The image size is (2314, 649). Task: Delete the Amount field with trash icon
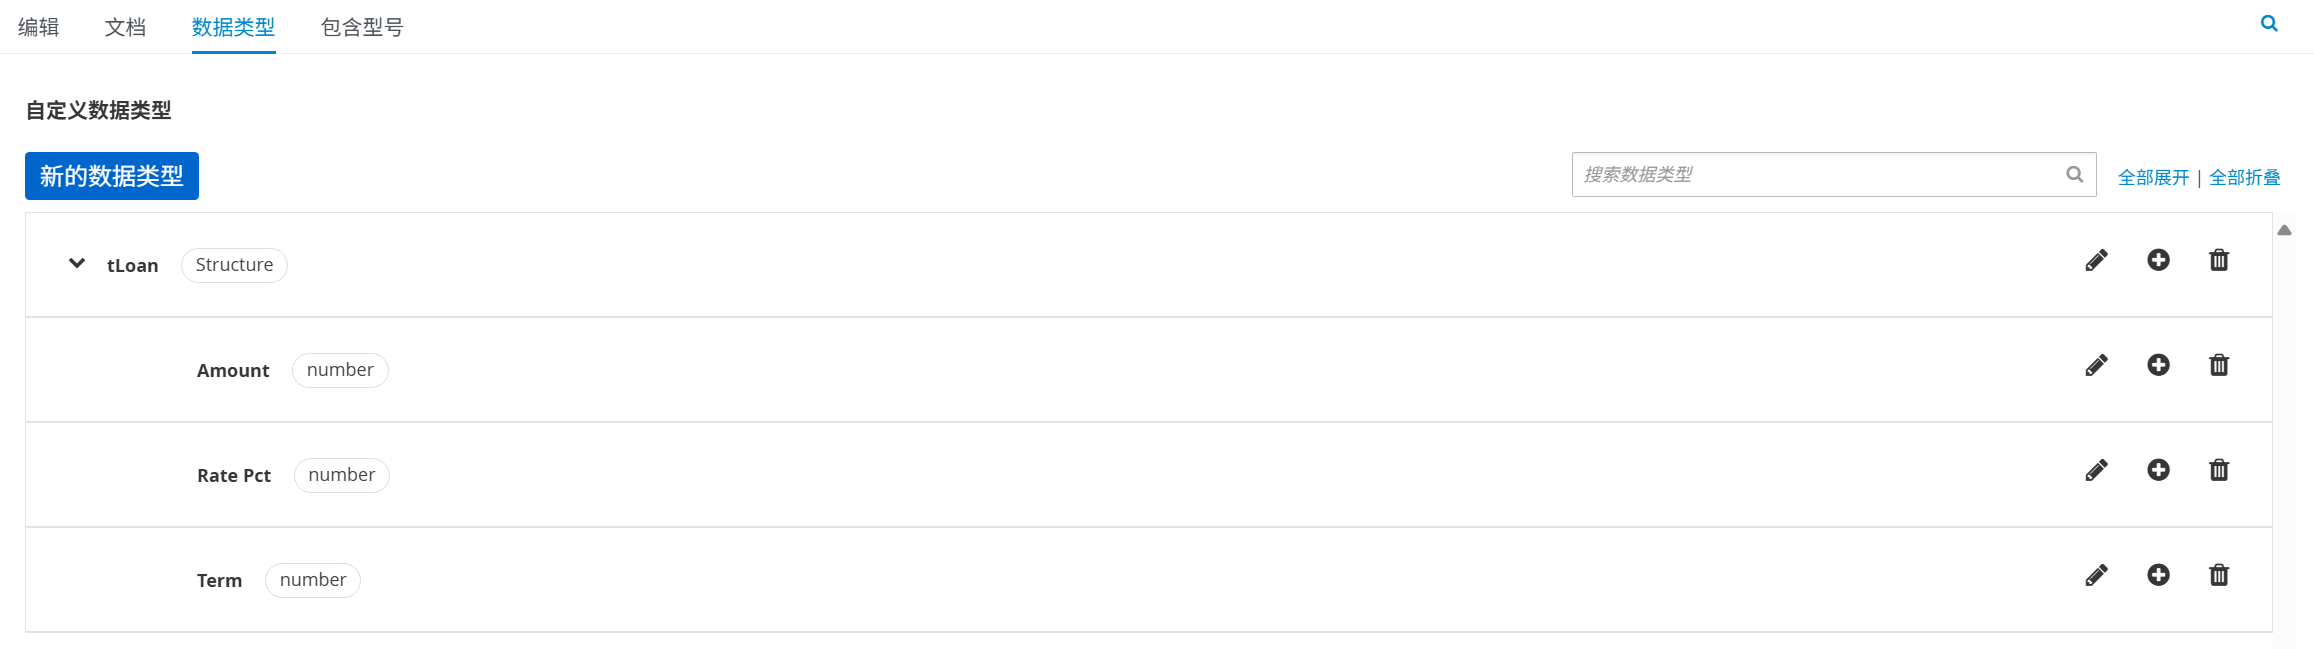pyautogui.click(x=2219, y=365)
